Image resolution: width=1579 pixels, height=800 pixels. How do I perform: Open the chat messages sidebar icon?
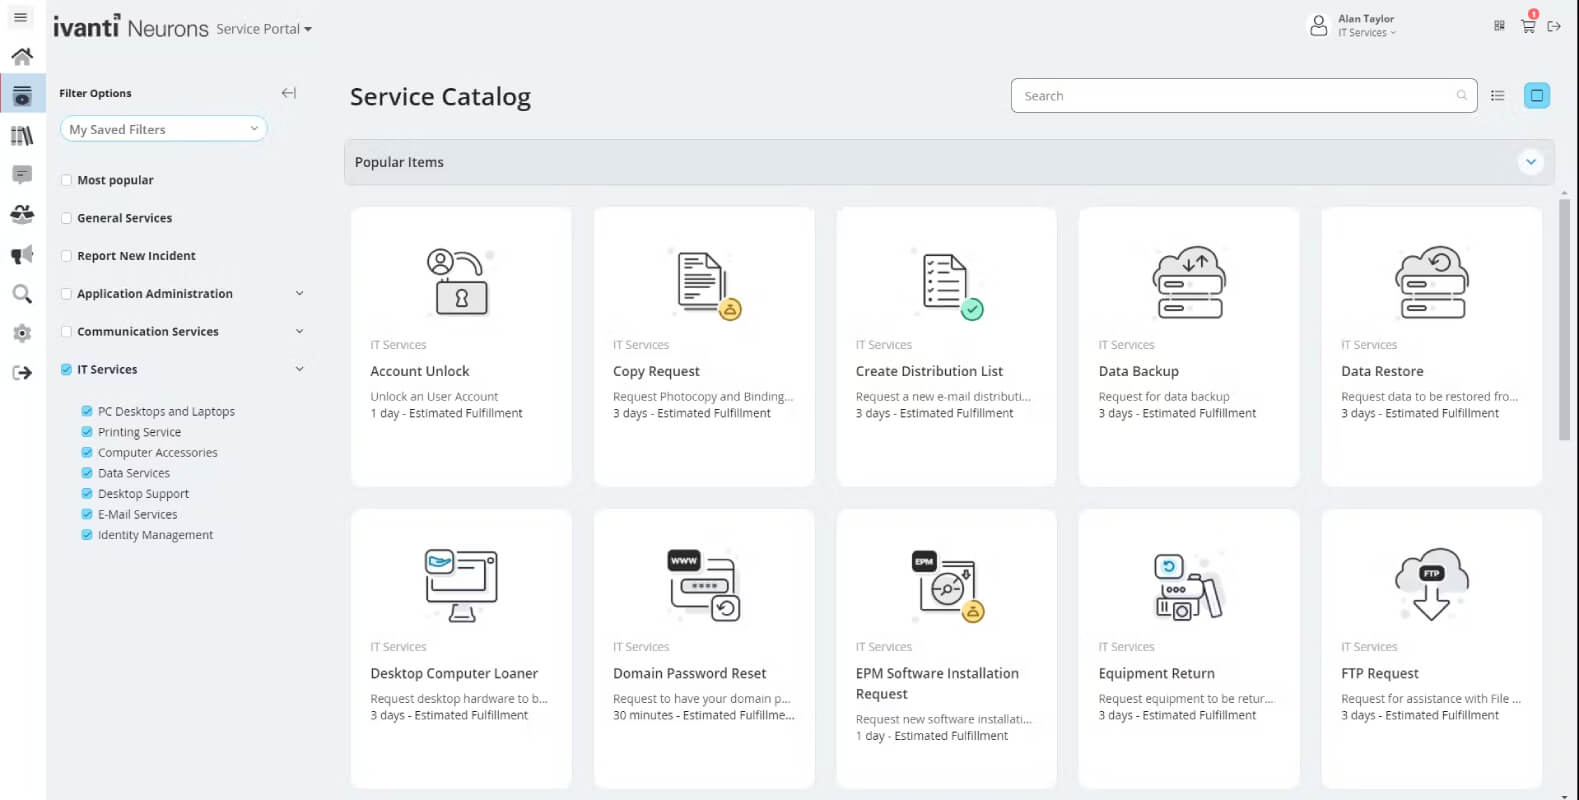click(22, 175)
